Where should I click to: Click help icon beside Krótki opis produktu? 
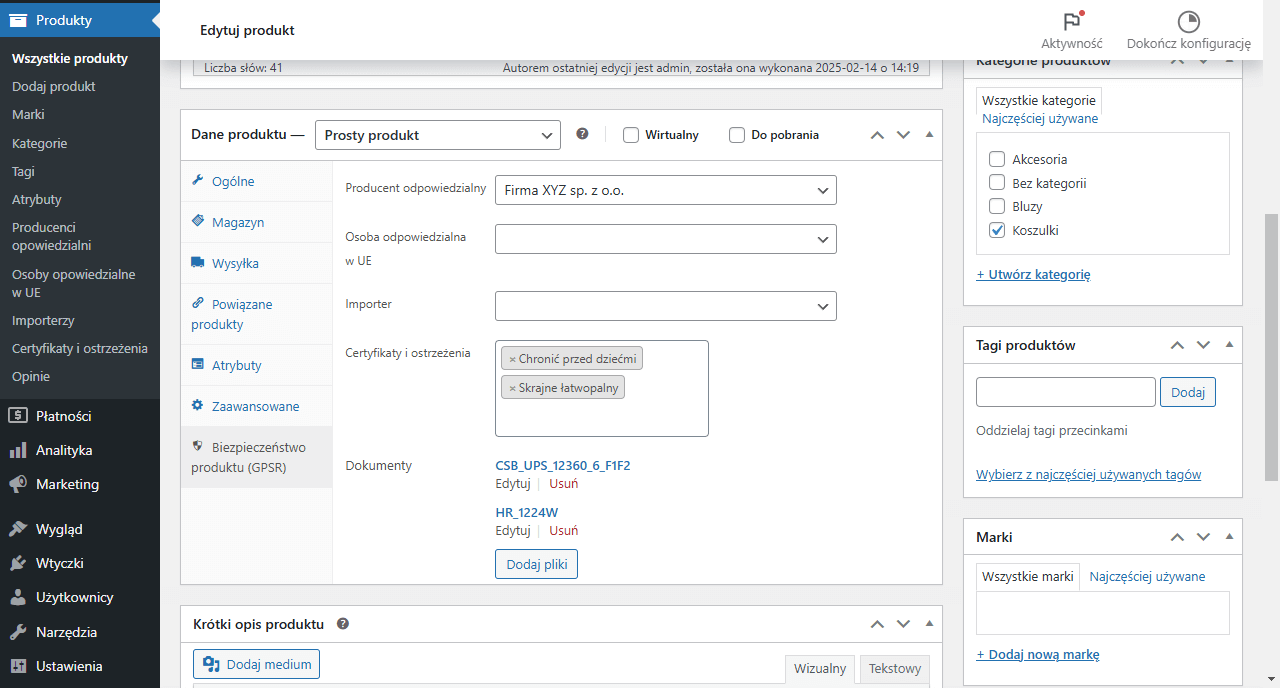(x=343, y=624)
